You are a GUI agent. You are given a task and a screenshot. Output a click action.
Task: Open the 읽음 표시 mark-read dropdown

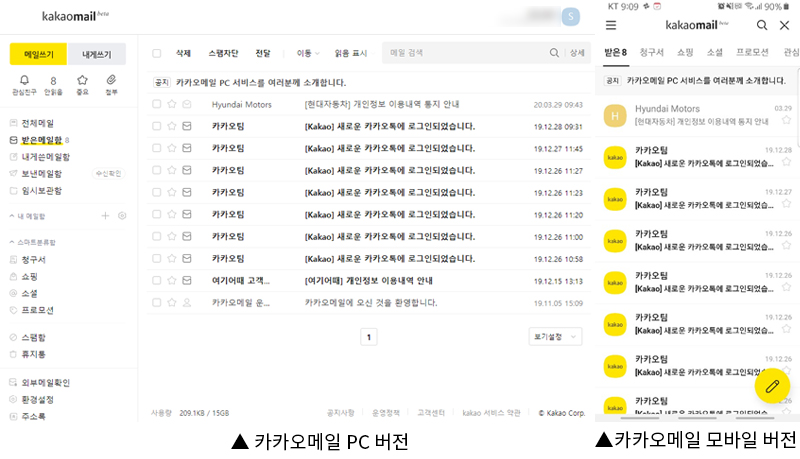pyautogui.click(x=354, y=53)
